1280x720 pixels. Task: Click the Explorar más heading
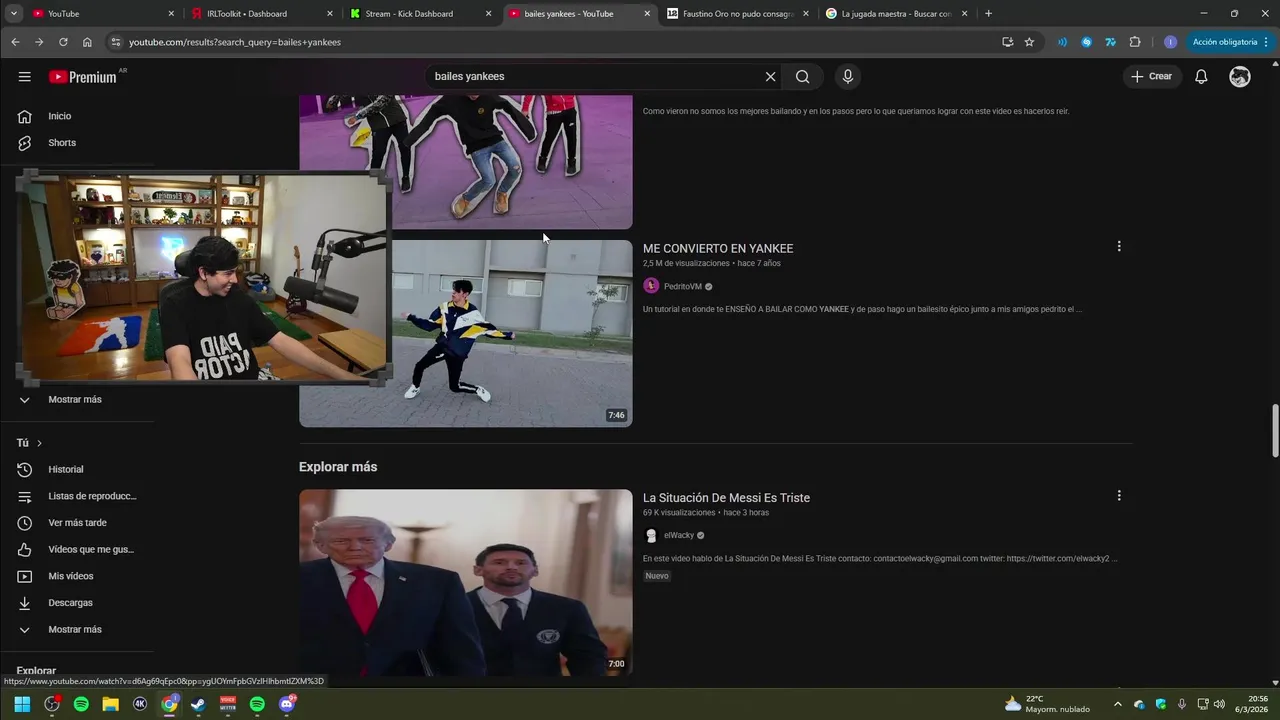[338, 467]
